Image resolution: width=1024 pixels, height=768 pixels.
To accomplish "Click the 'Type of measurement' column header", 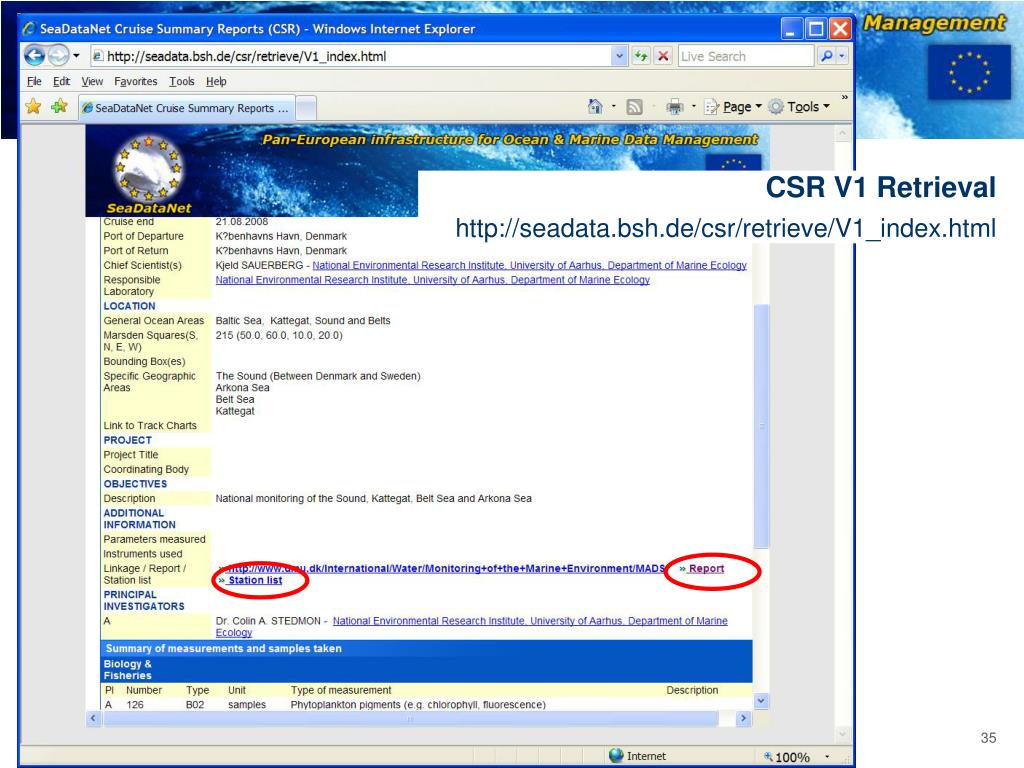I will [x=341, y=690].
